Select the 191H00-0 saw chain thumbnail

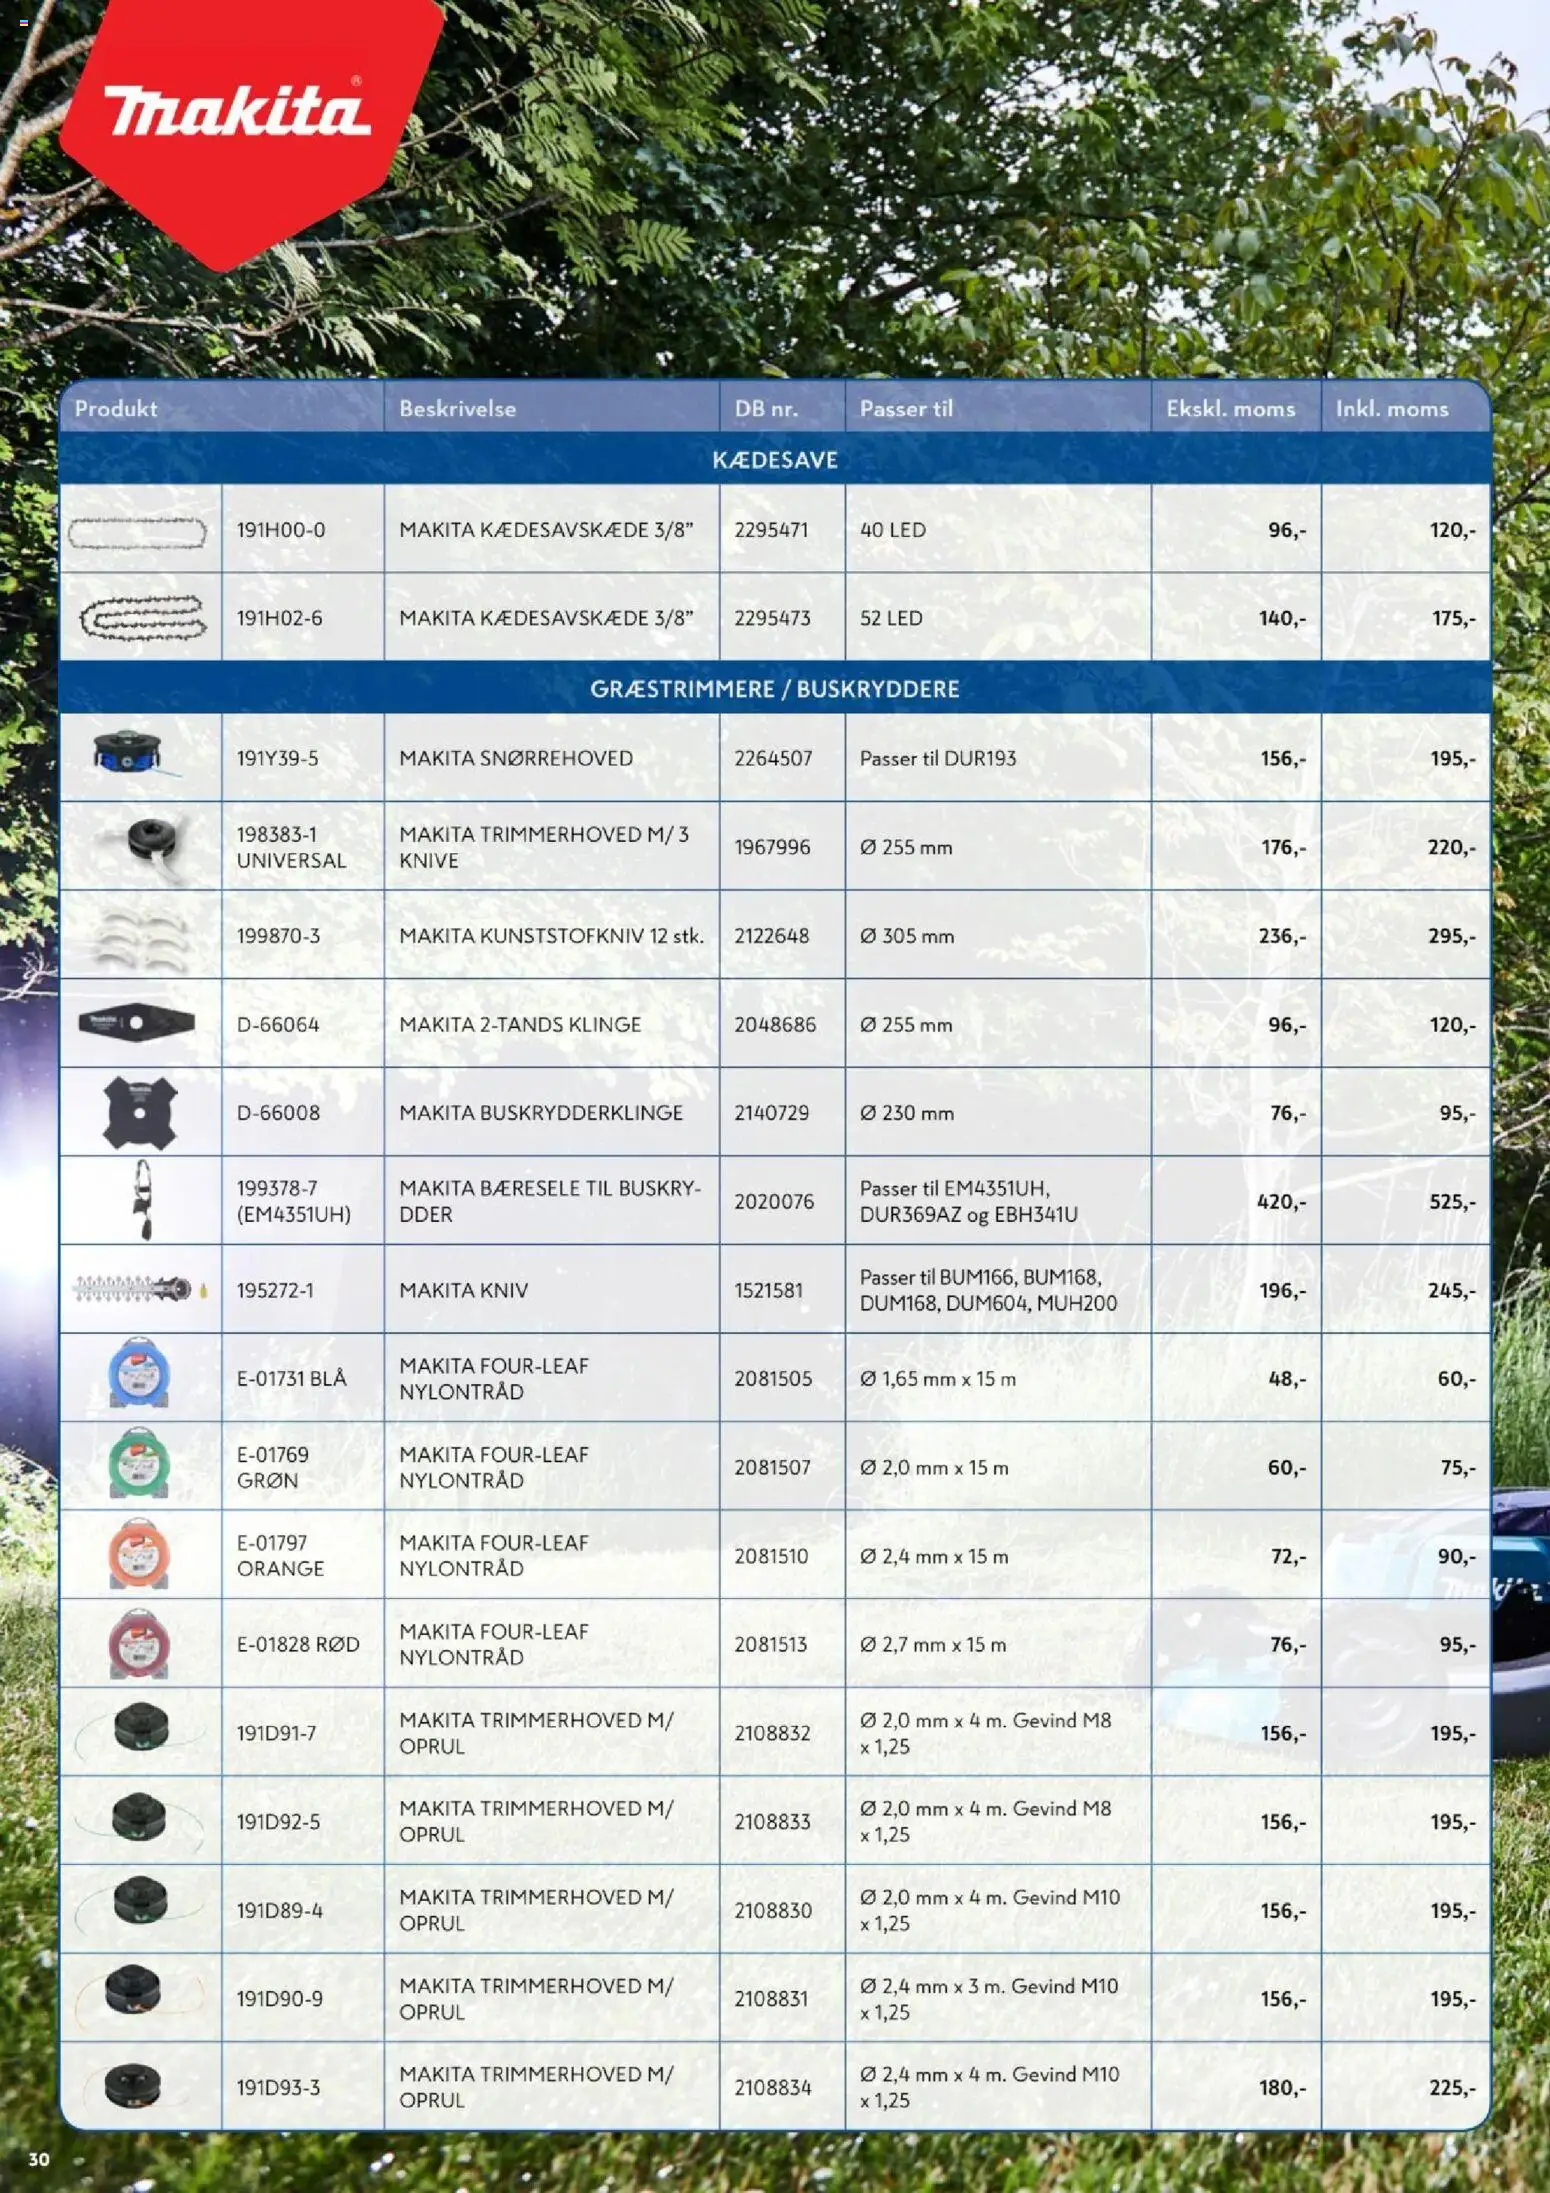(138, 532)
